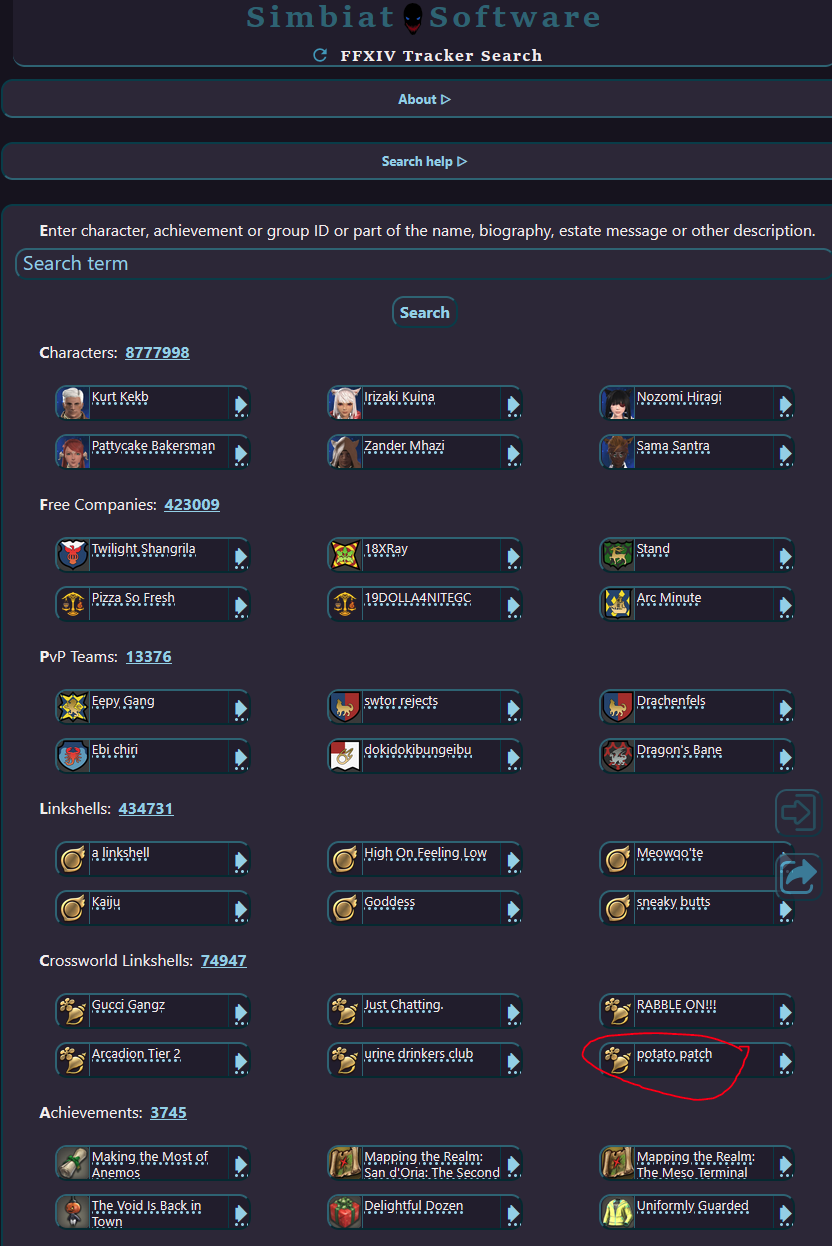
Task: Expand the Search help section
Action: coord(424,161)
